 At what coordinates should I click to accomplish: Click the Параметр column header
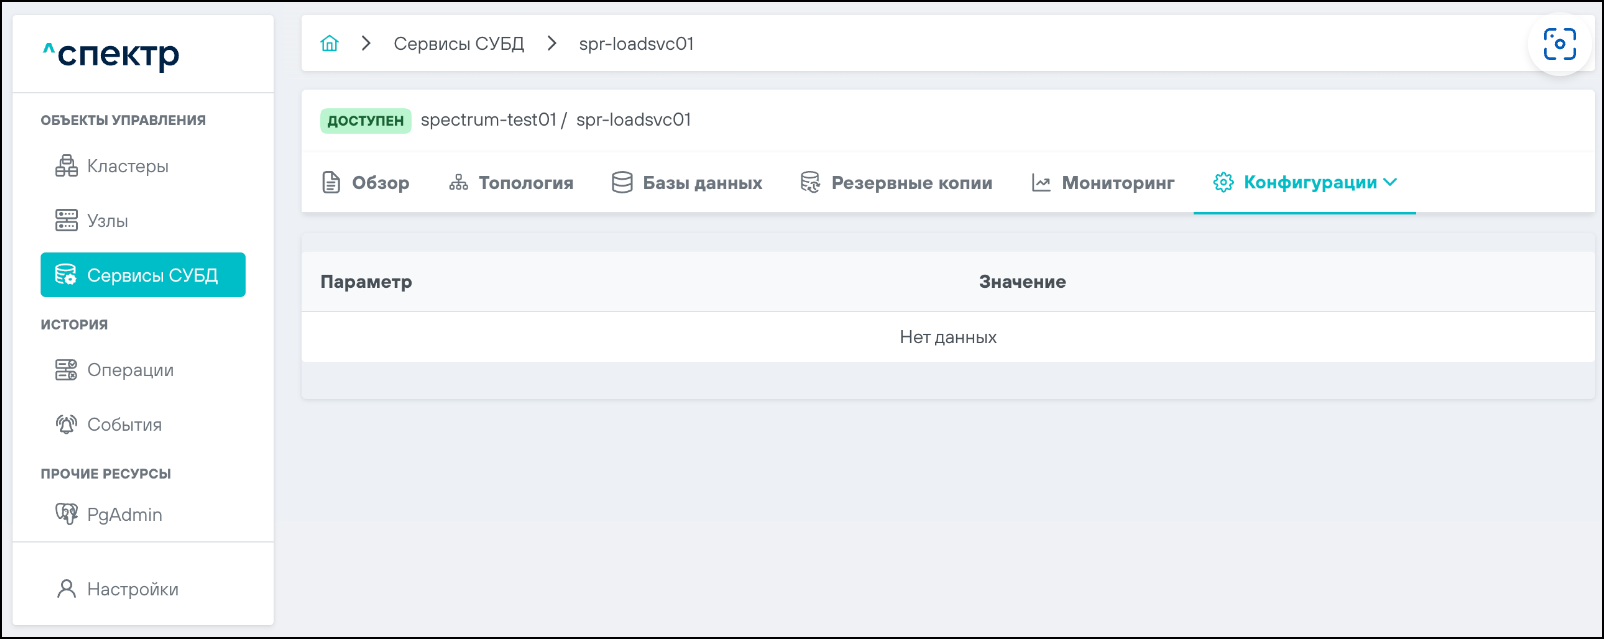click(366, 282)
